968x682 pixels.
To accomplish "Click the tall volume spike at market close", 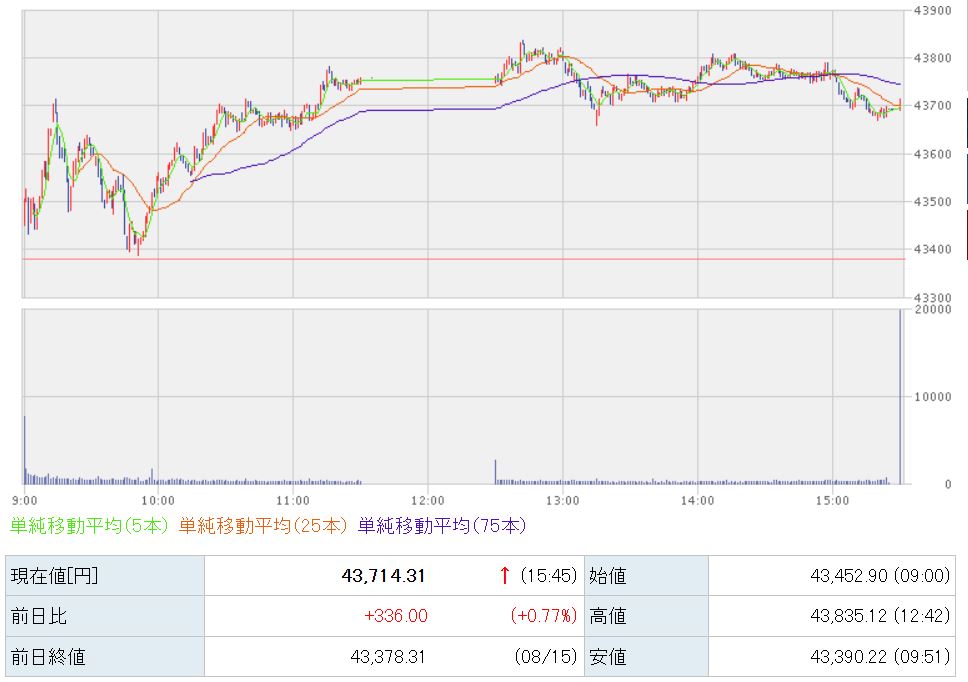I will coord(900,396).
